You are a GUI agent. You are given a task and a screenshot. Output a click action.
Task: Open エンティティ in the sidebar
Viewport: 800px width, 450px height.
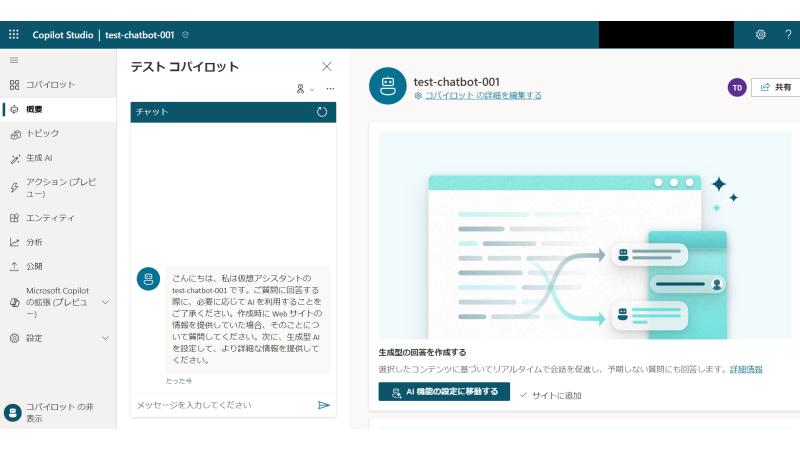point(58,218)
